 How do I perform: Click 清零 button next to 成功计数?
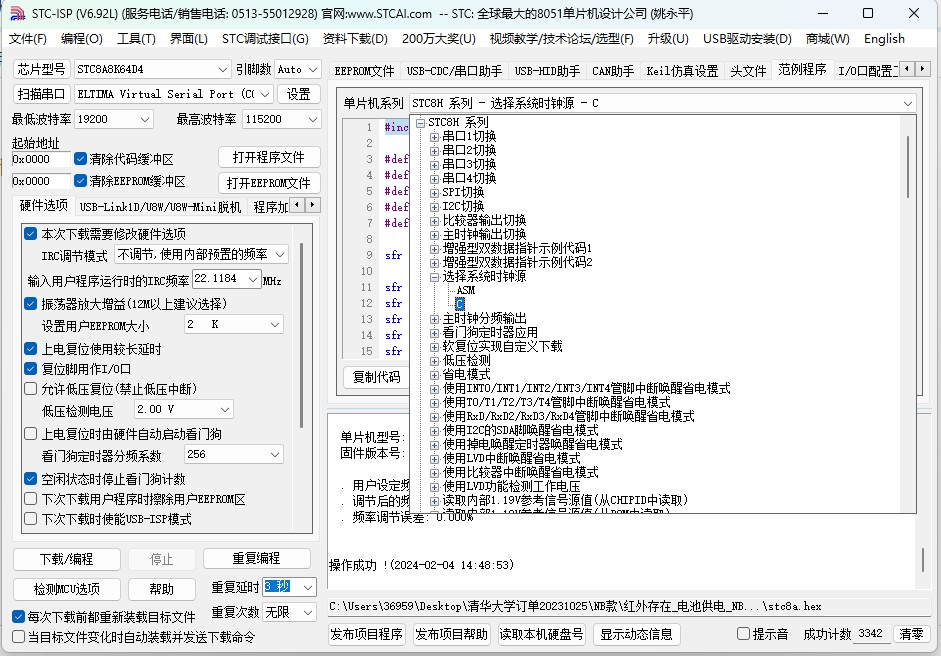912,634
